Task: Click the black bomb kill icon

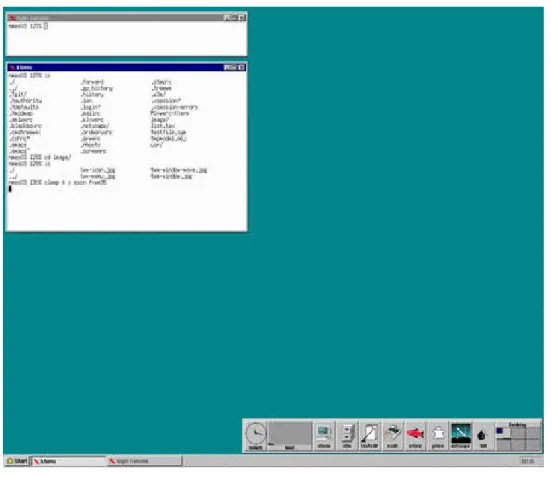Action: click(x=483, y=436)
